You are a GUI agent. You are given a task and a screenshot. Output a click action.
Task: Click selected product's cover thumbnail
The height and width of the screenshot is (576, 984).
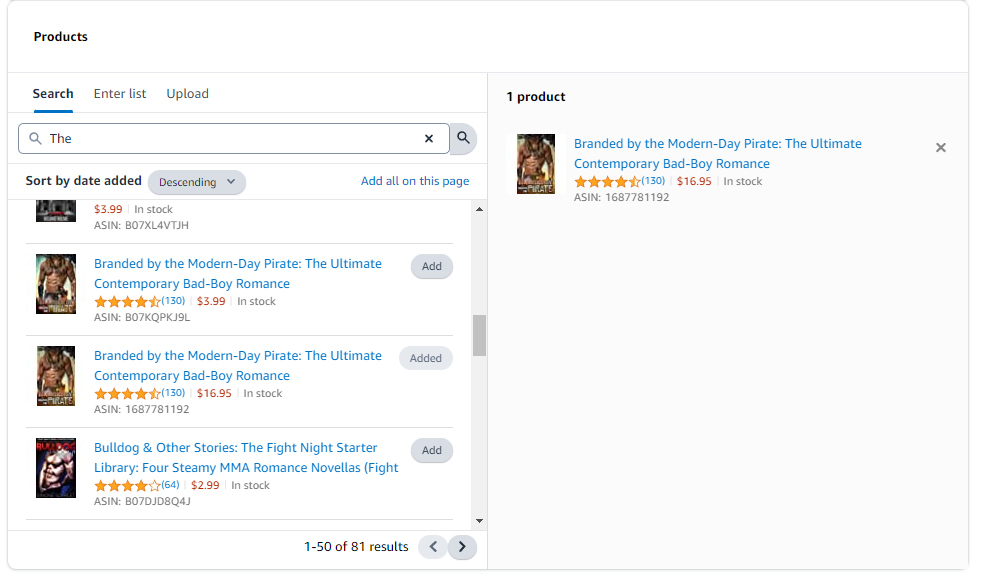(536, 164)
